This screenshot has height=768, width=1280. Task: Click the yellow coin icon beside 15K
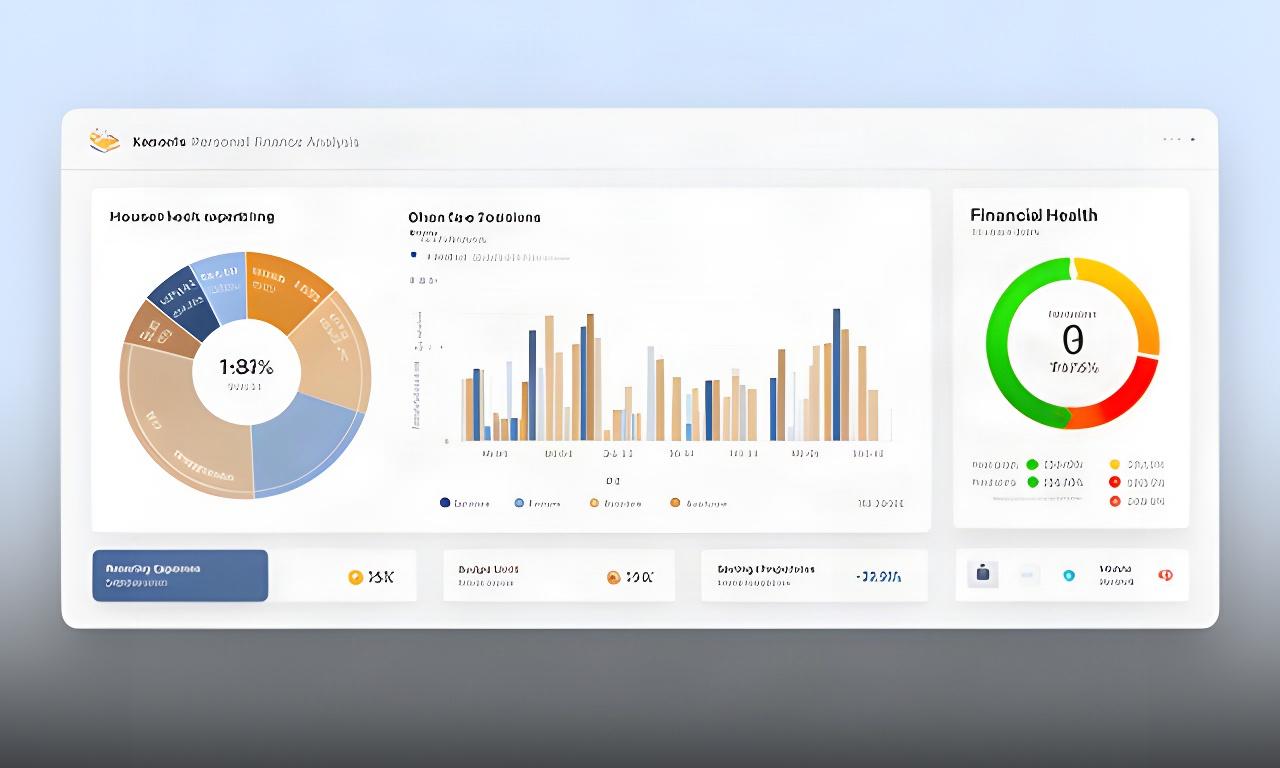point(354,577)
